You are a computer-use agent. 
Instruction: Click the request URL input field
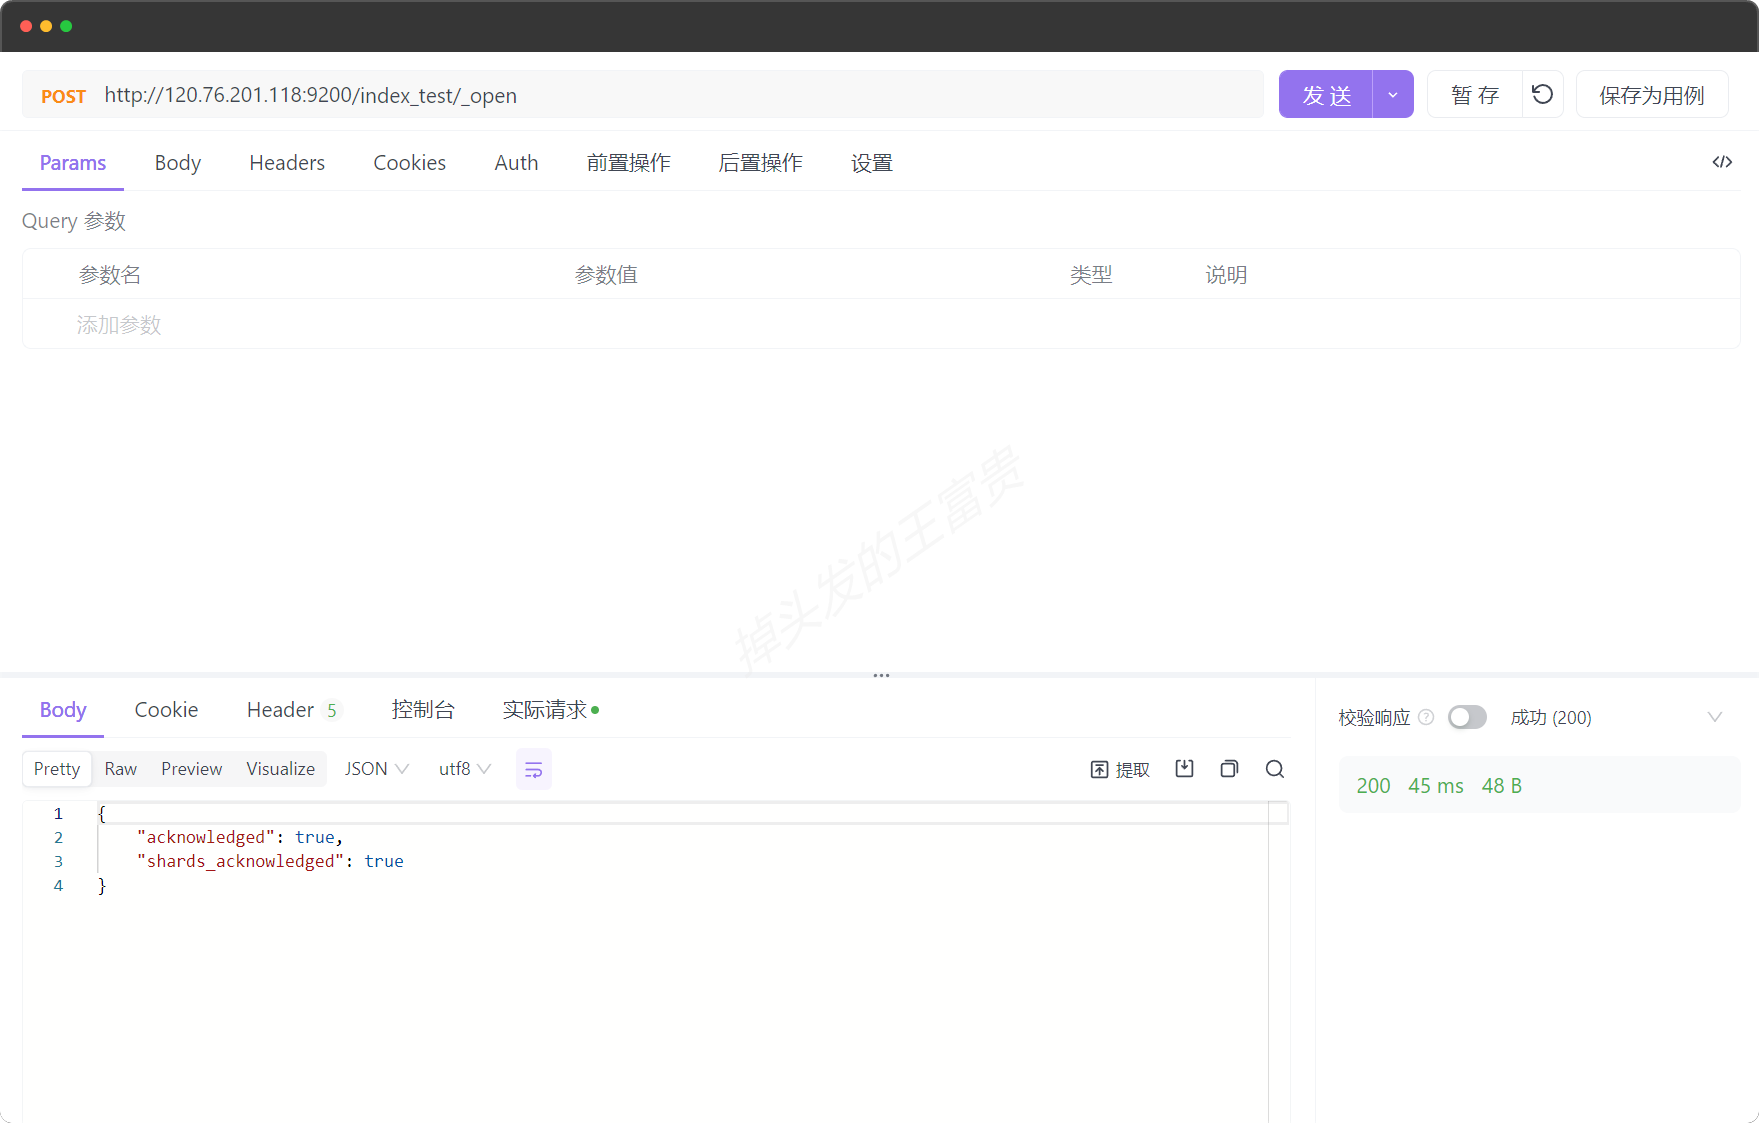point(680,95)
